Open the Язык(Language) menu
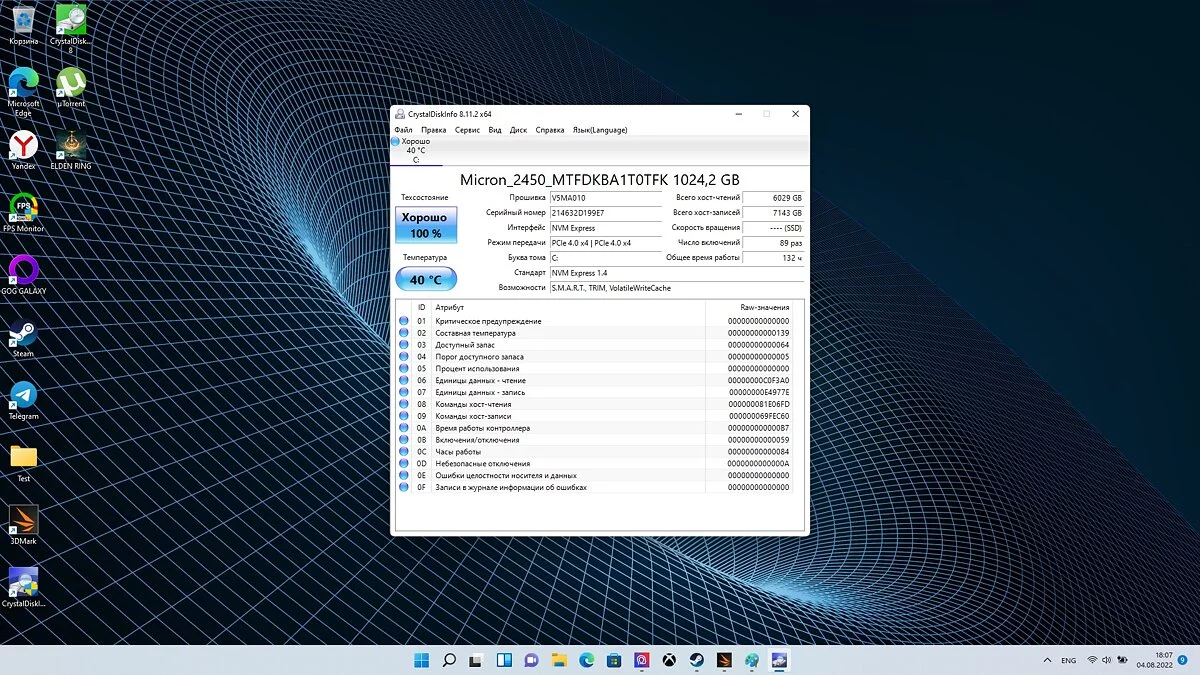This screenshot has width=1200, height=675. click(600, 130)
